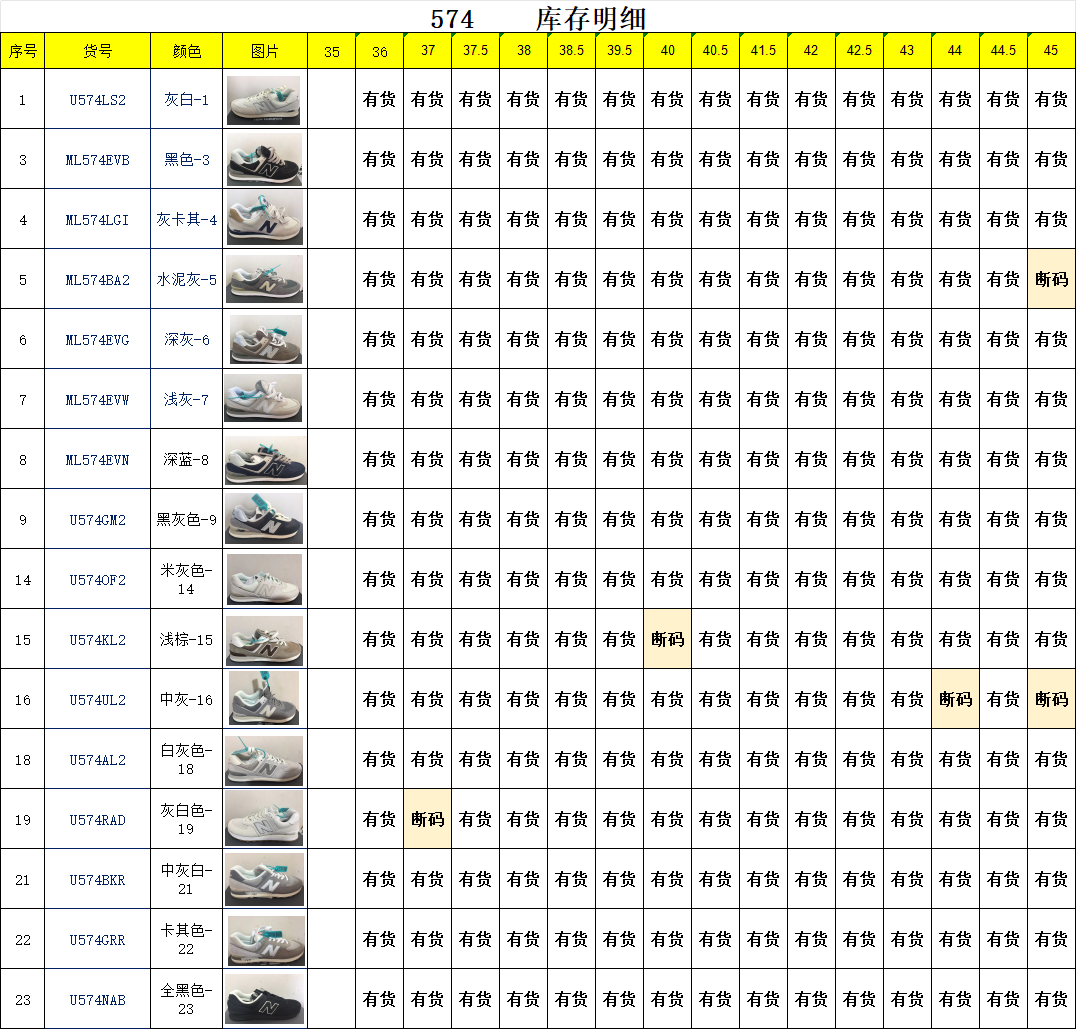
Task: Select size 36 有货 cell for U574LS2
Action: 379,100
